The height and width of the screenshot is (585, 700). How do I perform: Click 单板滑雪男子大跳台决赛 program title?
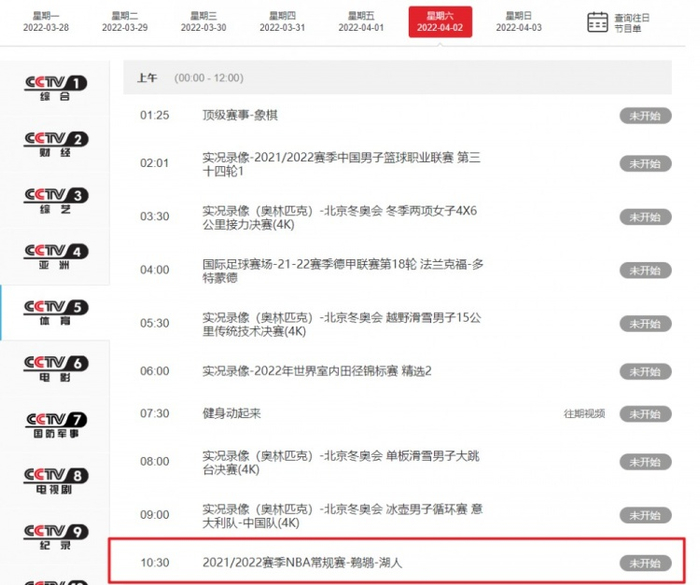tap(341, 462)
